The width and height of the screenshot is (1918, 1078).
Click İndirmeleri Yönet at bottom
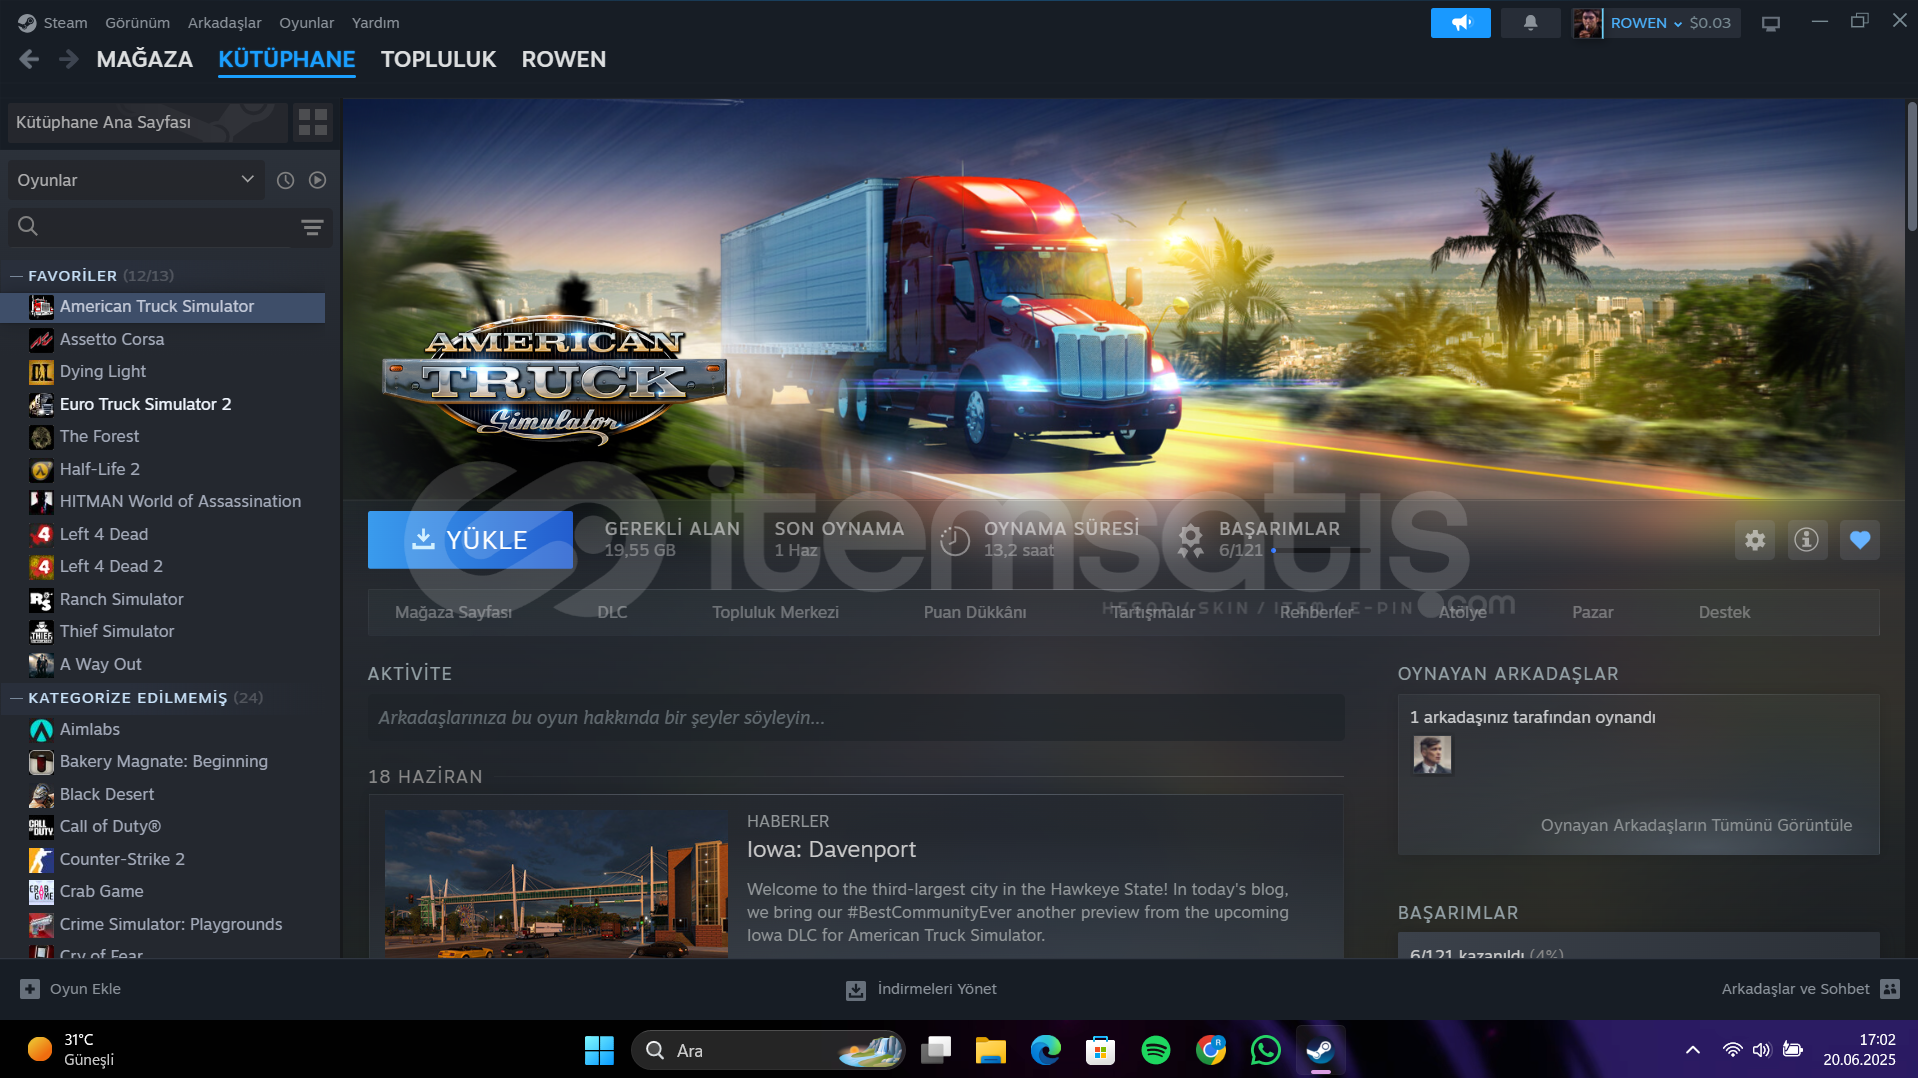click(x=937, y=989)
